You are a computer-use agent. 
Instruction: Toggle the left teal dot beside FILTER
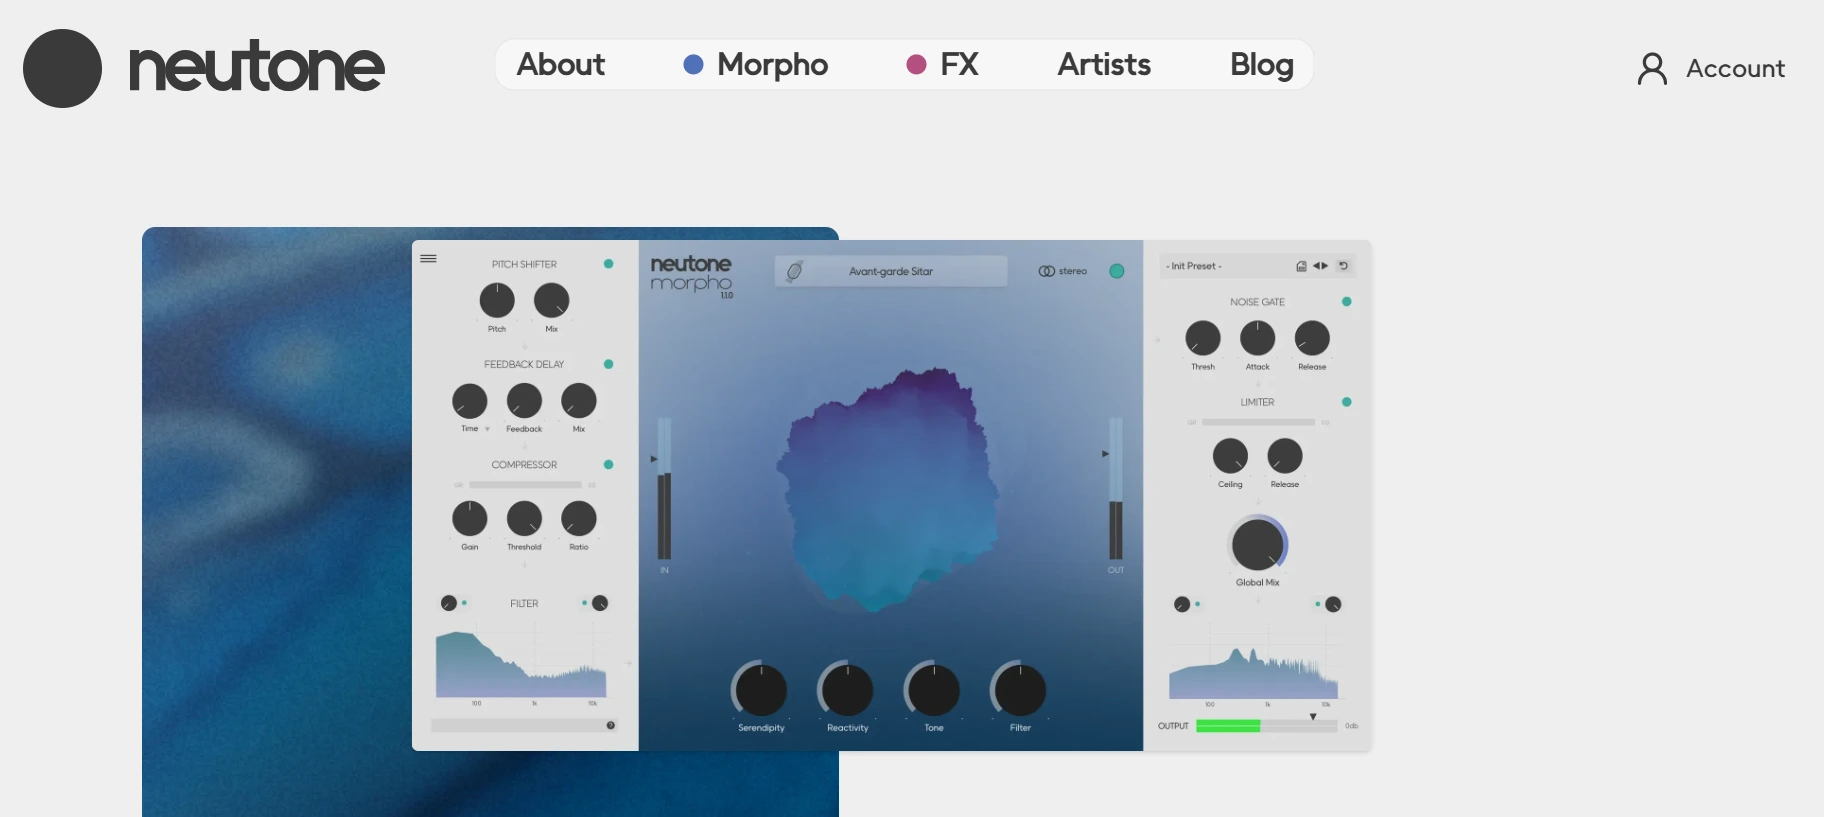coord(464,603)
